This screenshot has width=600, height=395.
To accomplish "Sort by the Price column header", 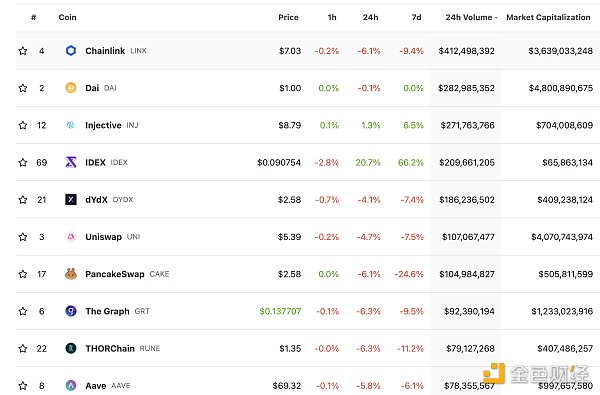I will pyautogui.click(x=288, y=17).
